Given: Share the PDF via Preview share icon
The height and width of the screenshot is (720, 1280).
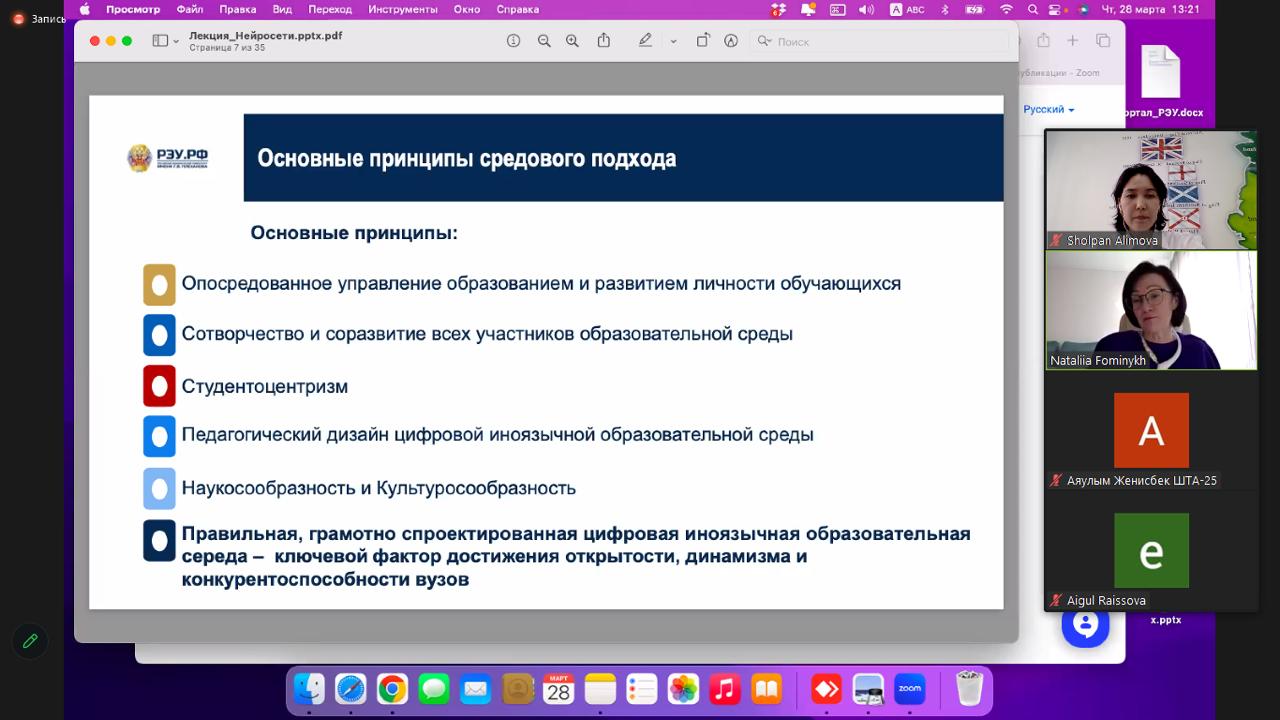Looking at the screenshot, I should coord(603,41).
